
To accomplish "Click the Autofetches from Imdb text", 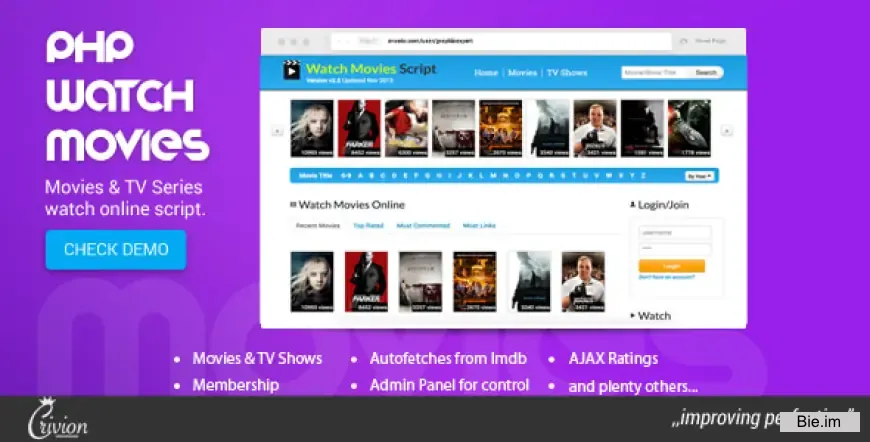I will point(448,359).
